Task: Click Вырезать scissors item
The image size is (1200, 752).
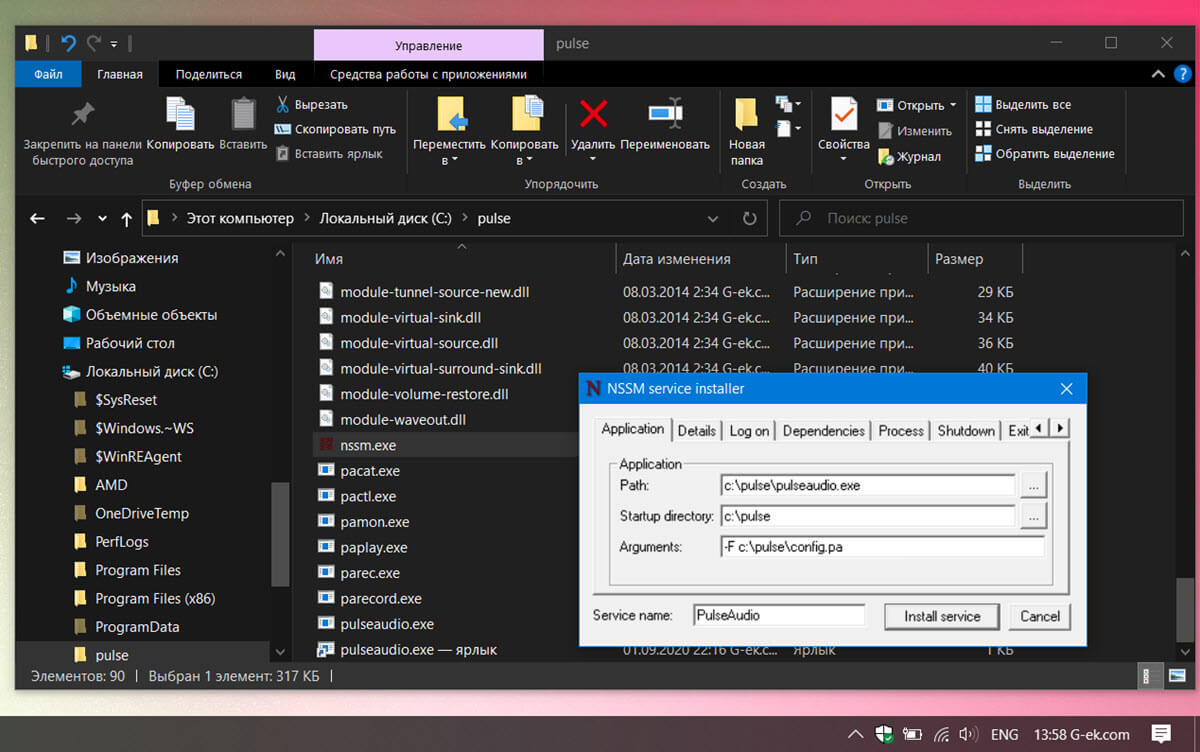Action: 312,104
